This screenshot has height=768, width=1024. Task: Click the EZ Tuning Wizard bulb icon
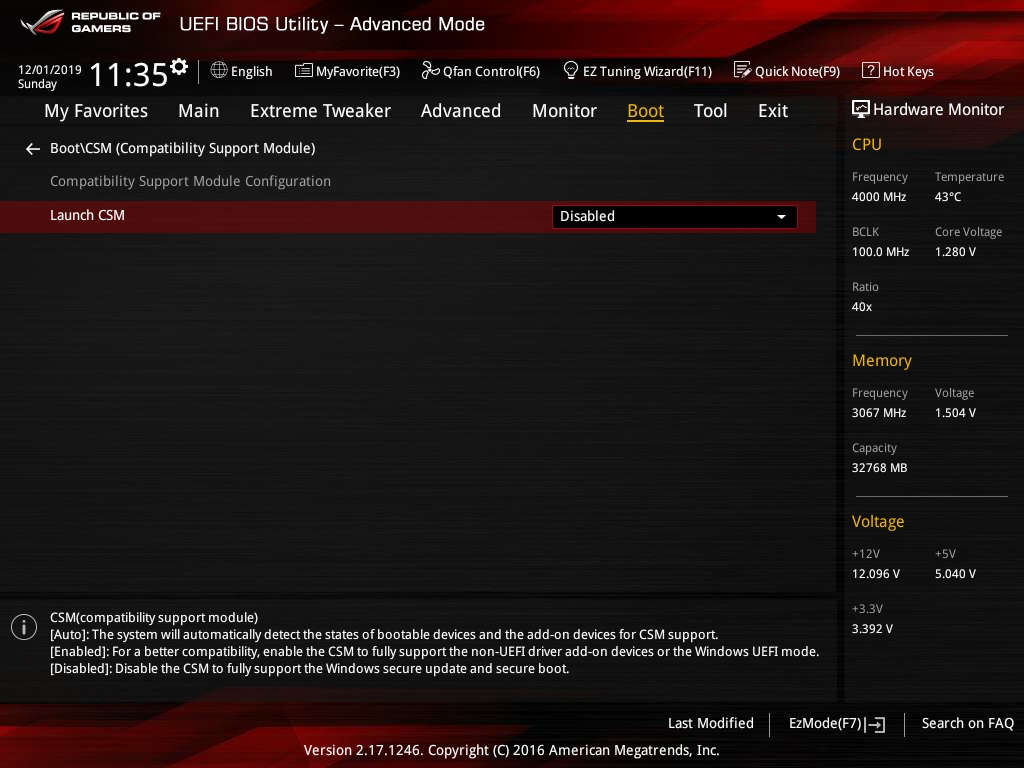[571, 70]
